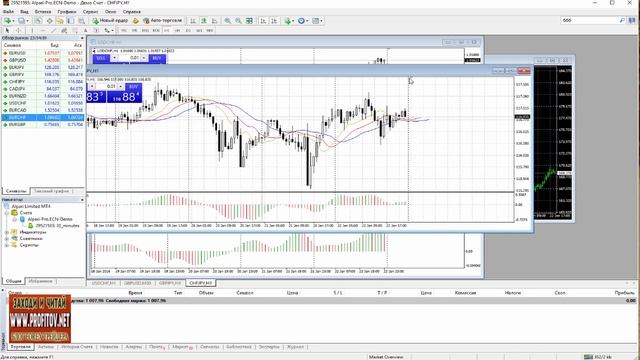This screenshot has height=360, width=640.
Task: Open the Вставка menu
Action: coord(43,12)
